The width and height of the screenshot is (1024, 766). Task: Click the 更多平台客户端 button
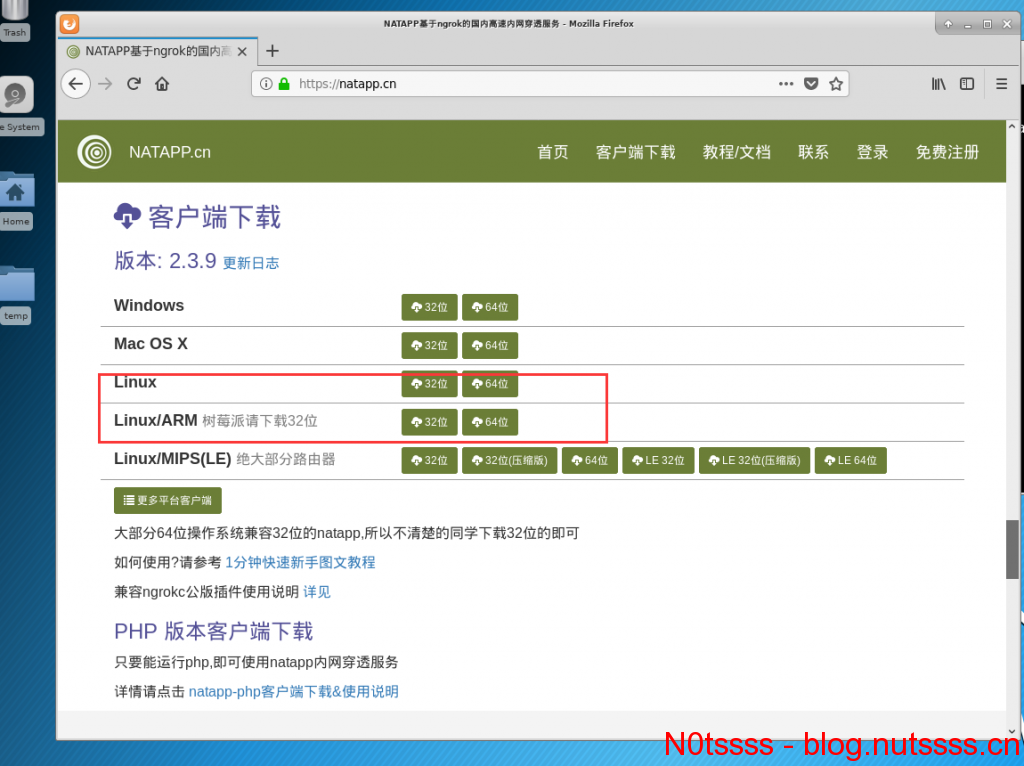click(167, 500)
